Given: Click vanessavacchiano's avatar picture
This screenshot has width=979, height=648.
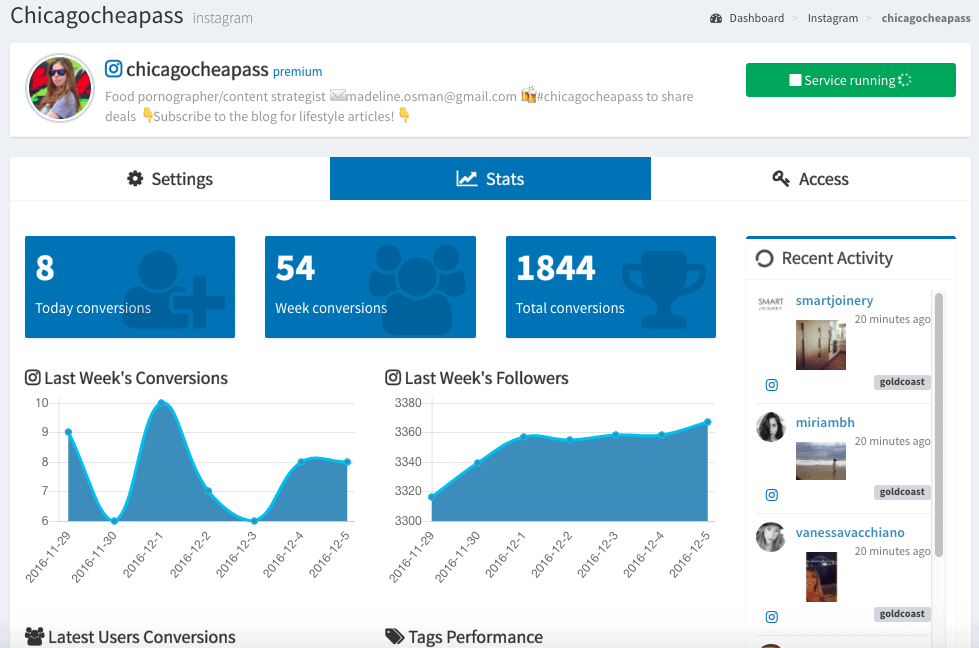Looking at the screenshot, I should (771, 537).
